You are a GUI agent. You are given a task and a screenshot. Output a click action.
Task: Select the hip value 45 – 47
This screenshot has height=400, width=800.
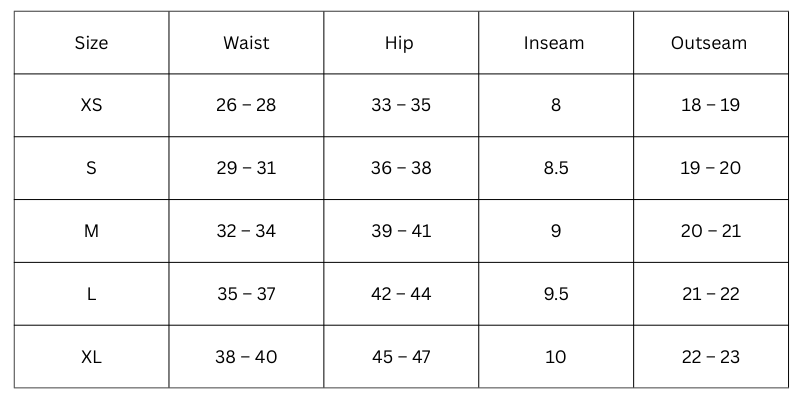point(401,357)
